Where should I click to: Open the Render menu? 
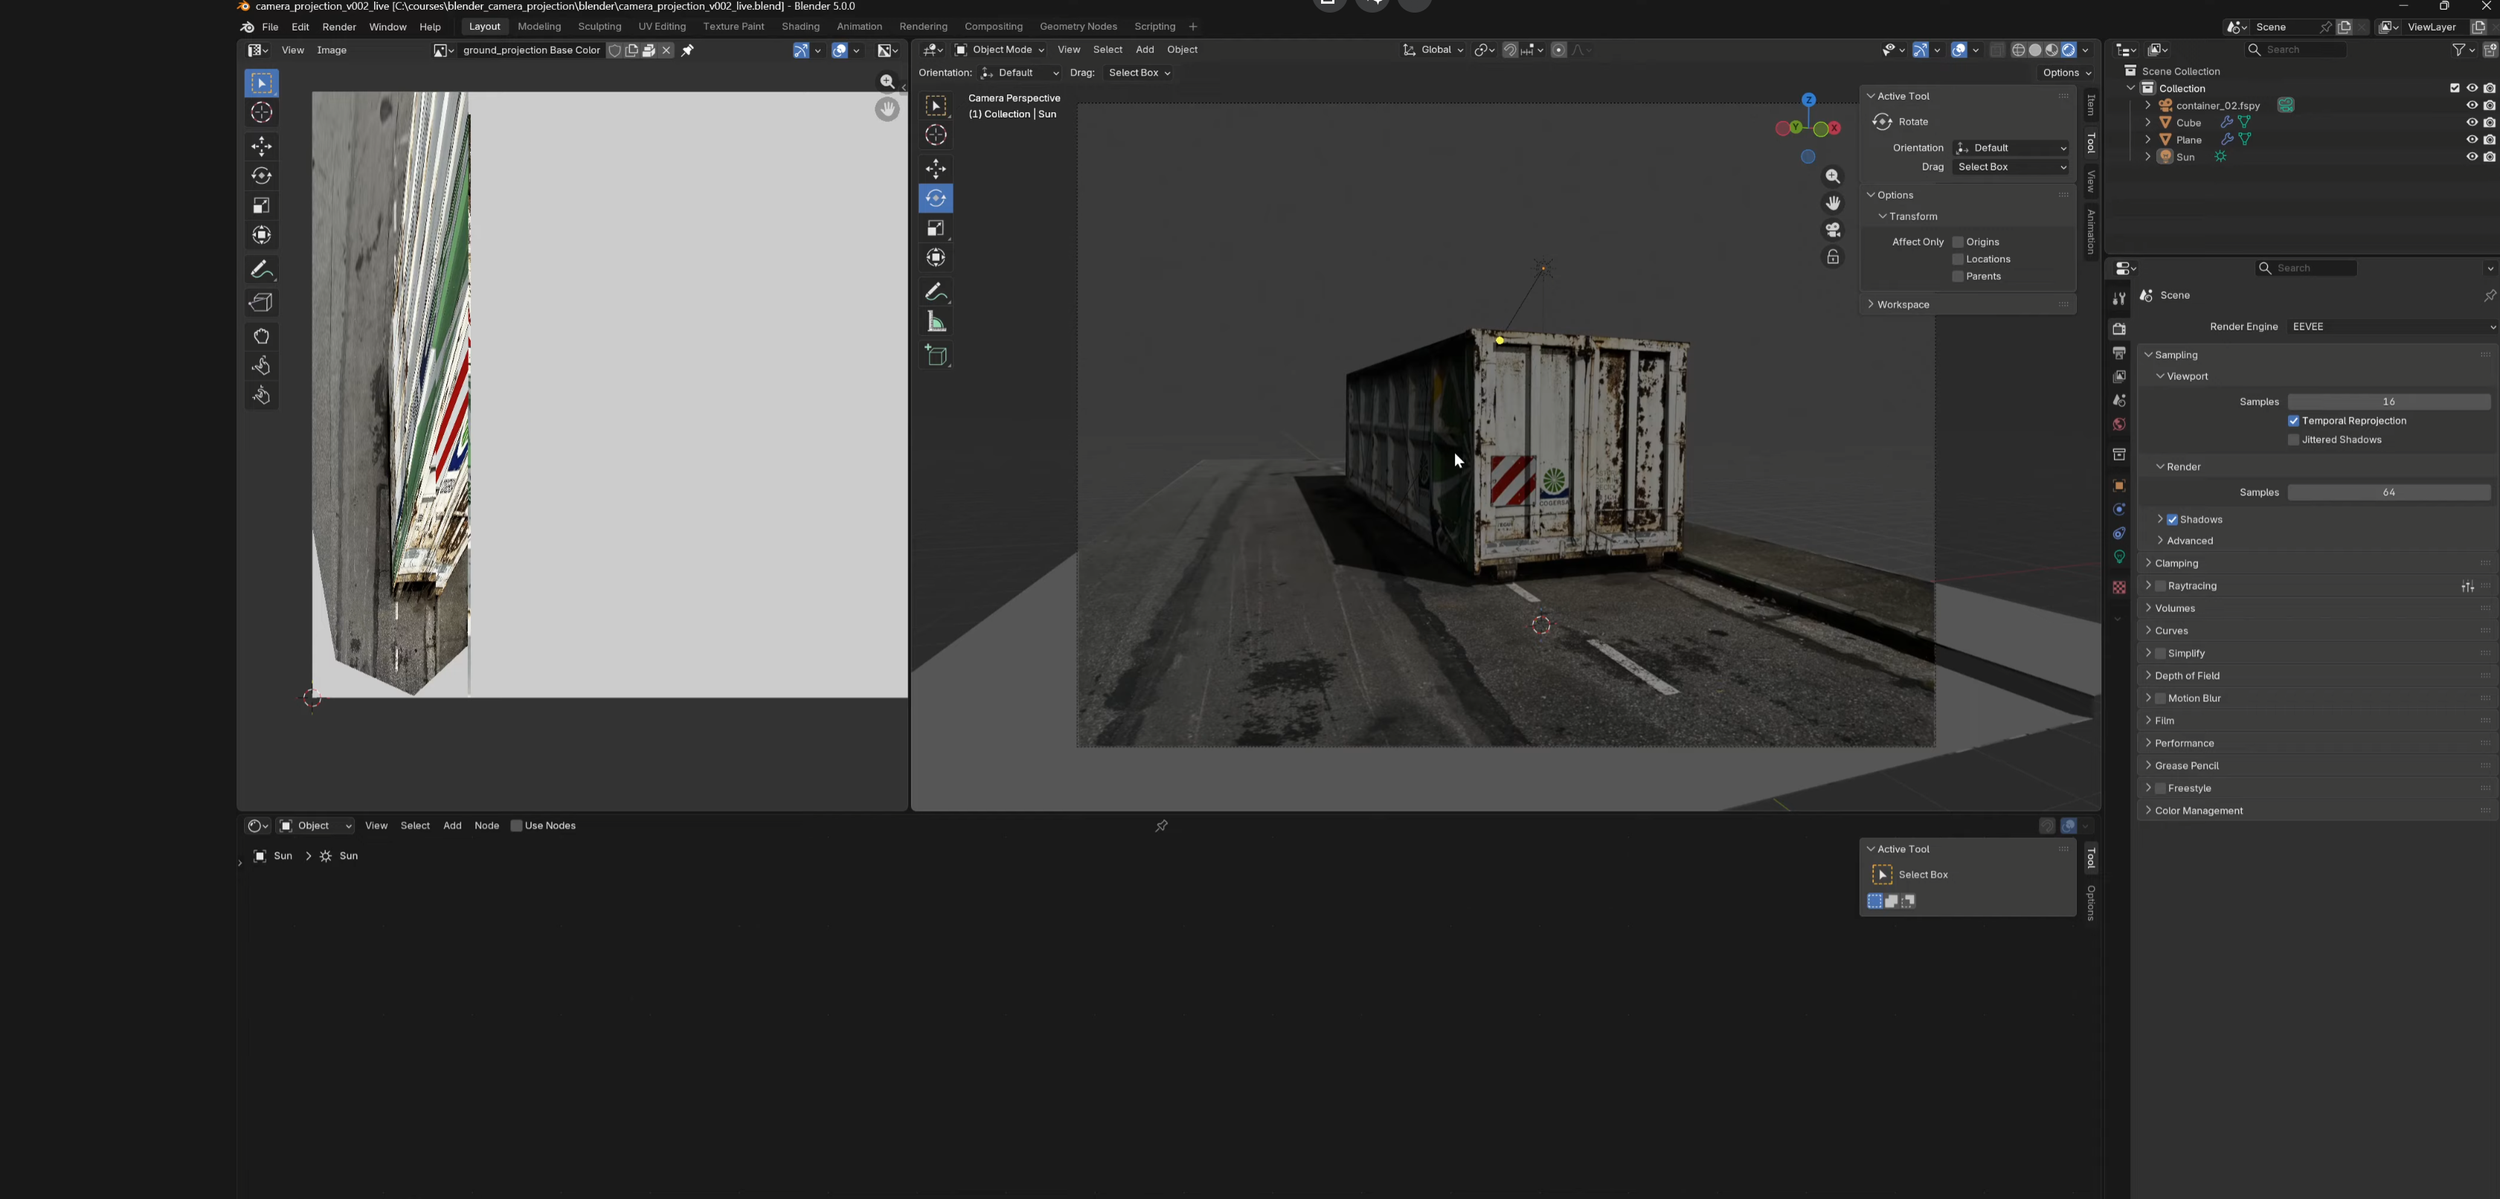(338, 27)
